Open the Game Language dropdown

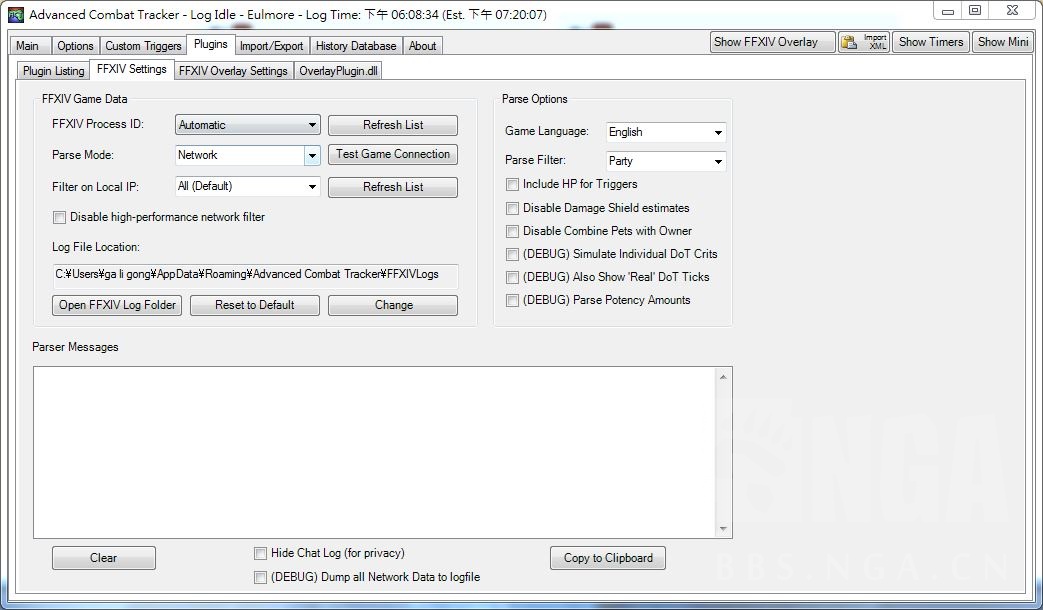point(666,132)
